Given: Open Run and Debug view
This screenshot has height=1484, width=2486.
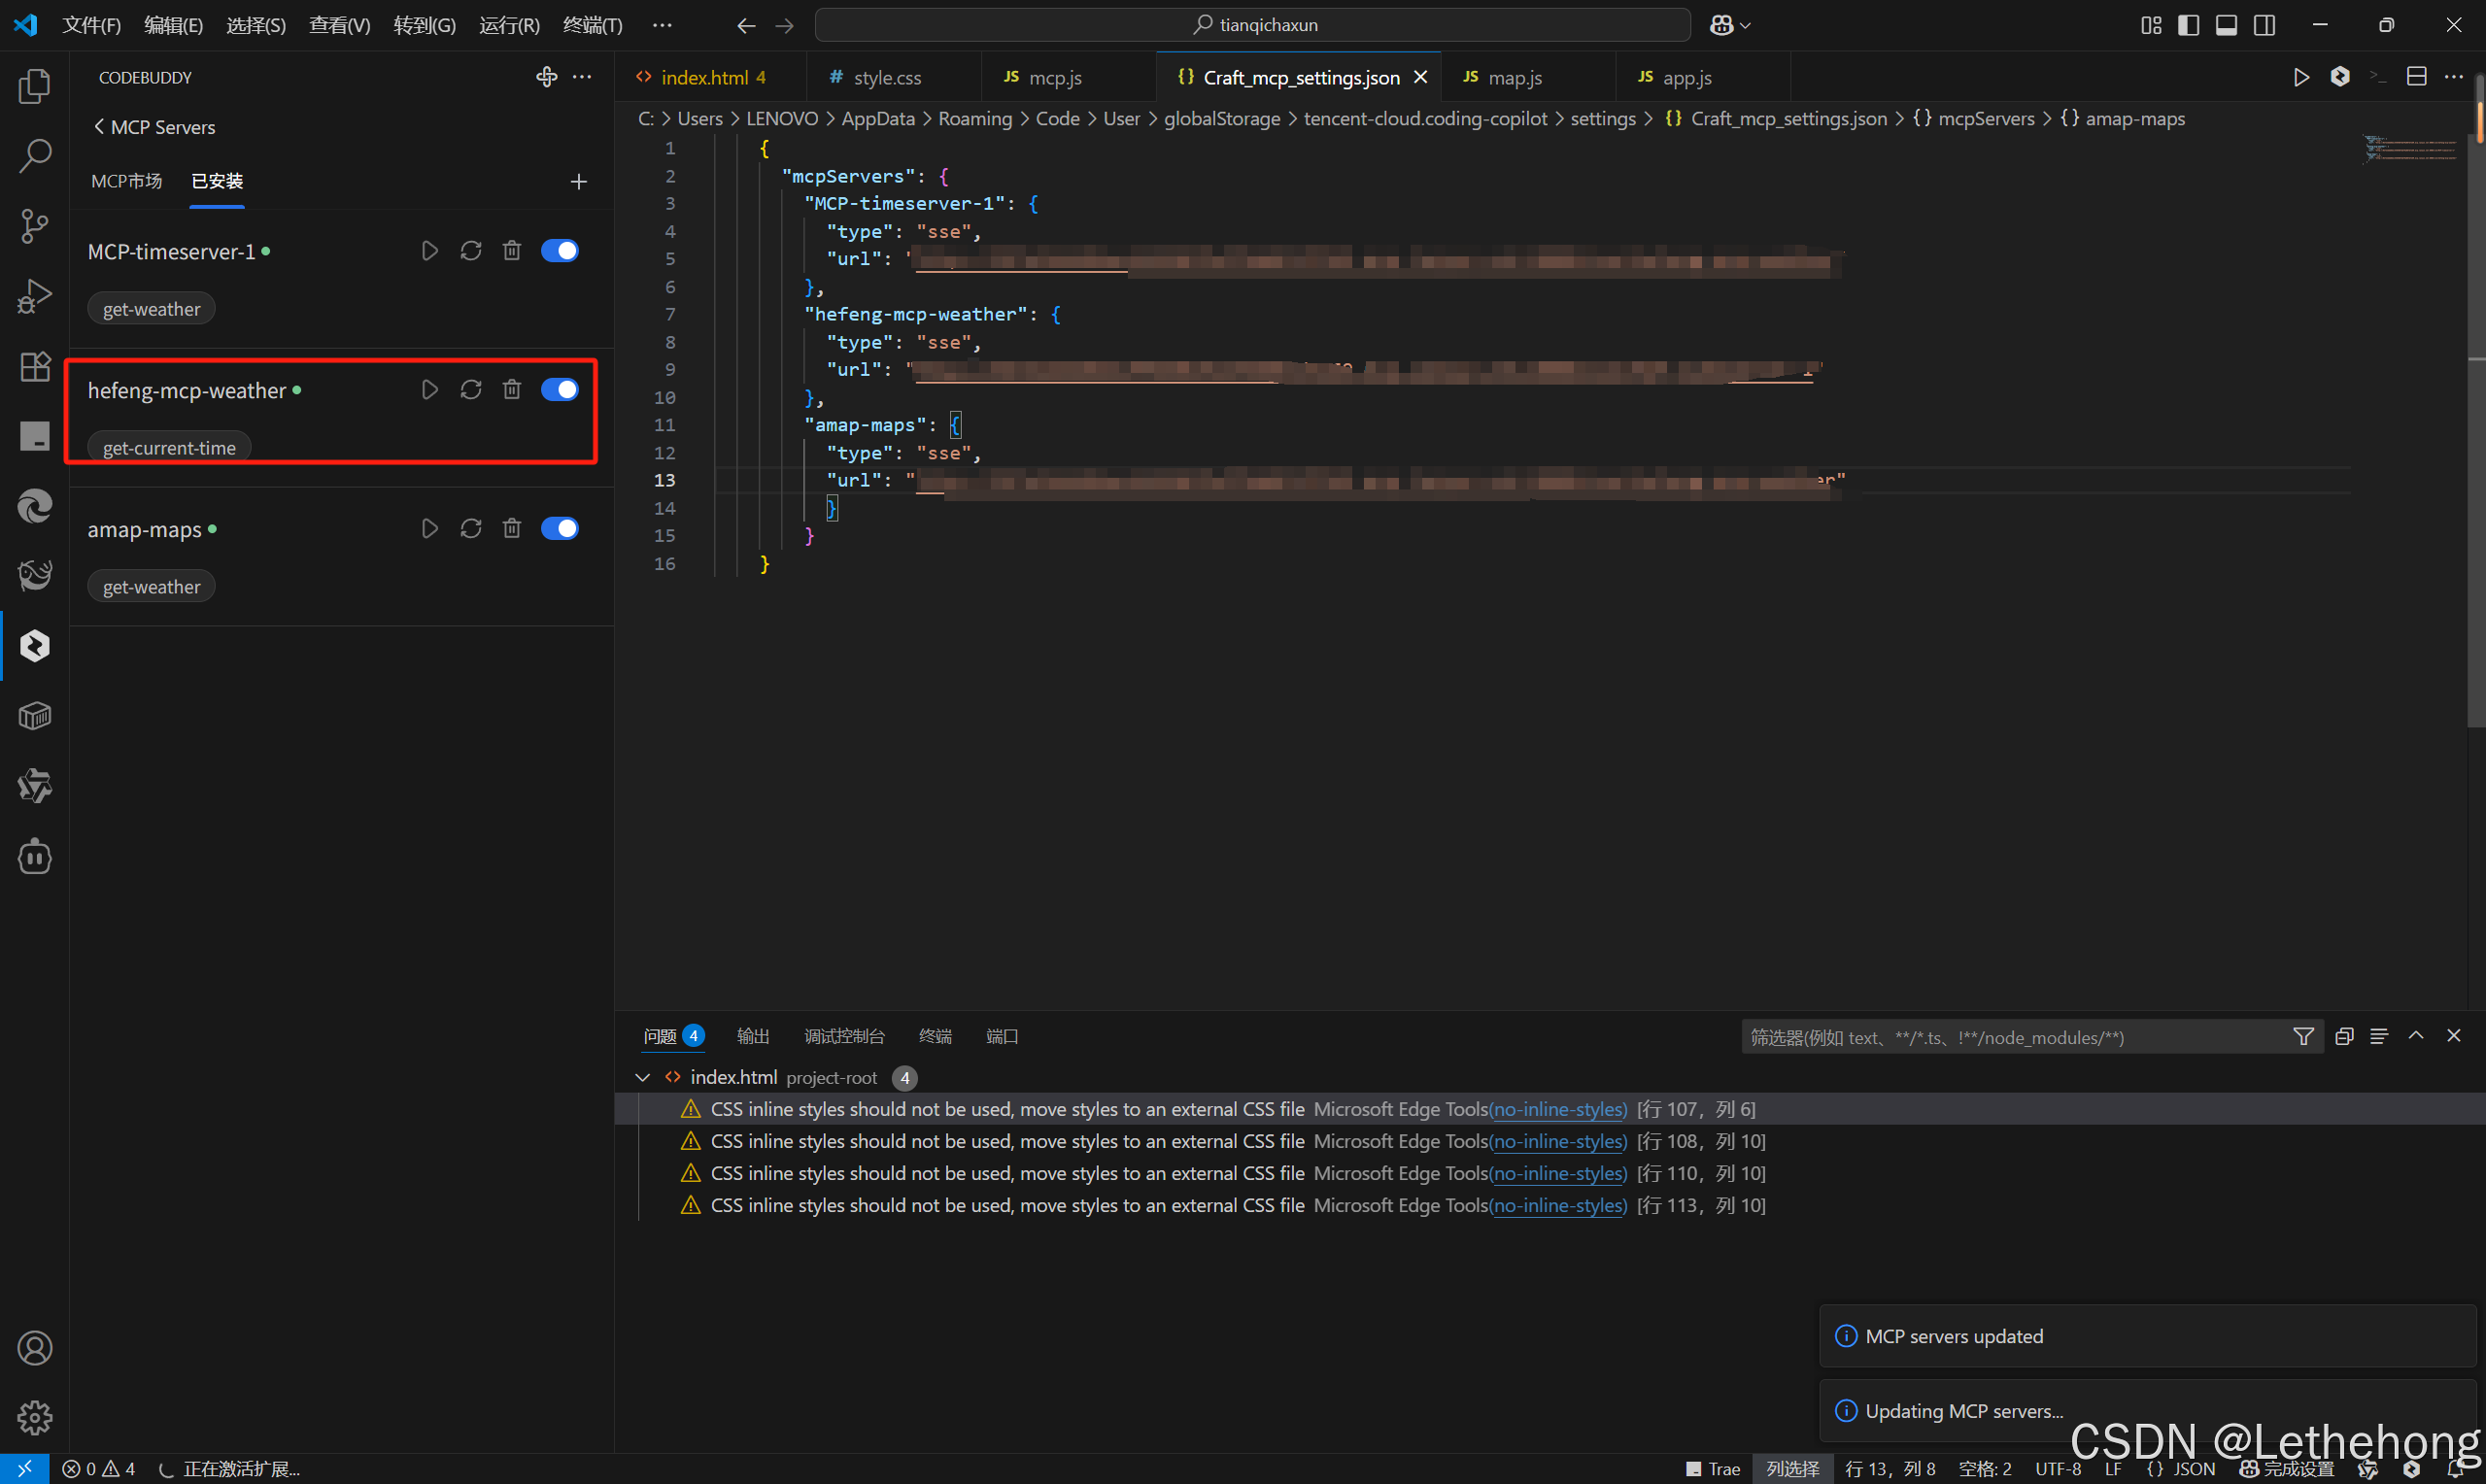Looking at the screenshot, I should point(35,296).
